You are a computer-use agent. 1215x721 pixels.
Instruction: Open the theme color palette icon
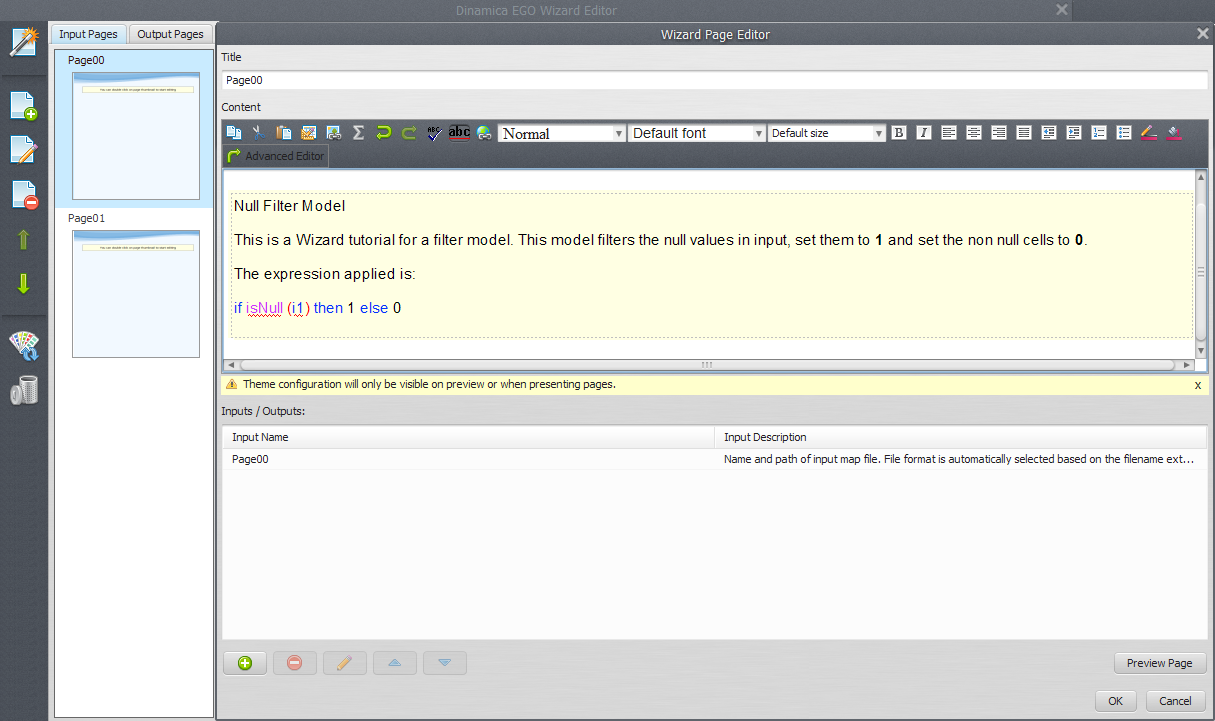[x=23, y=346]
